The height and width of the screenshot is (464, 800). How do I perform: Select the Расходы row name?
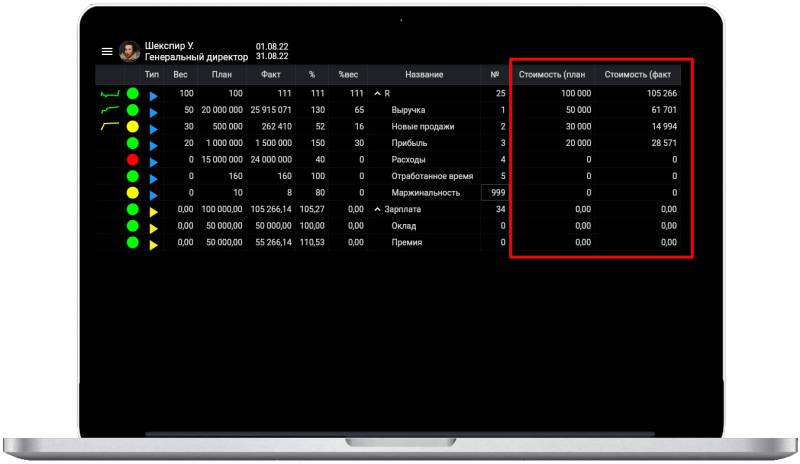[408, 160]
